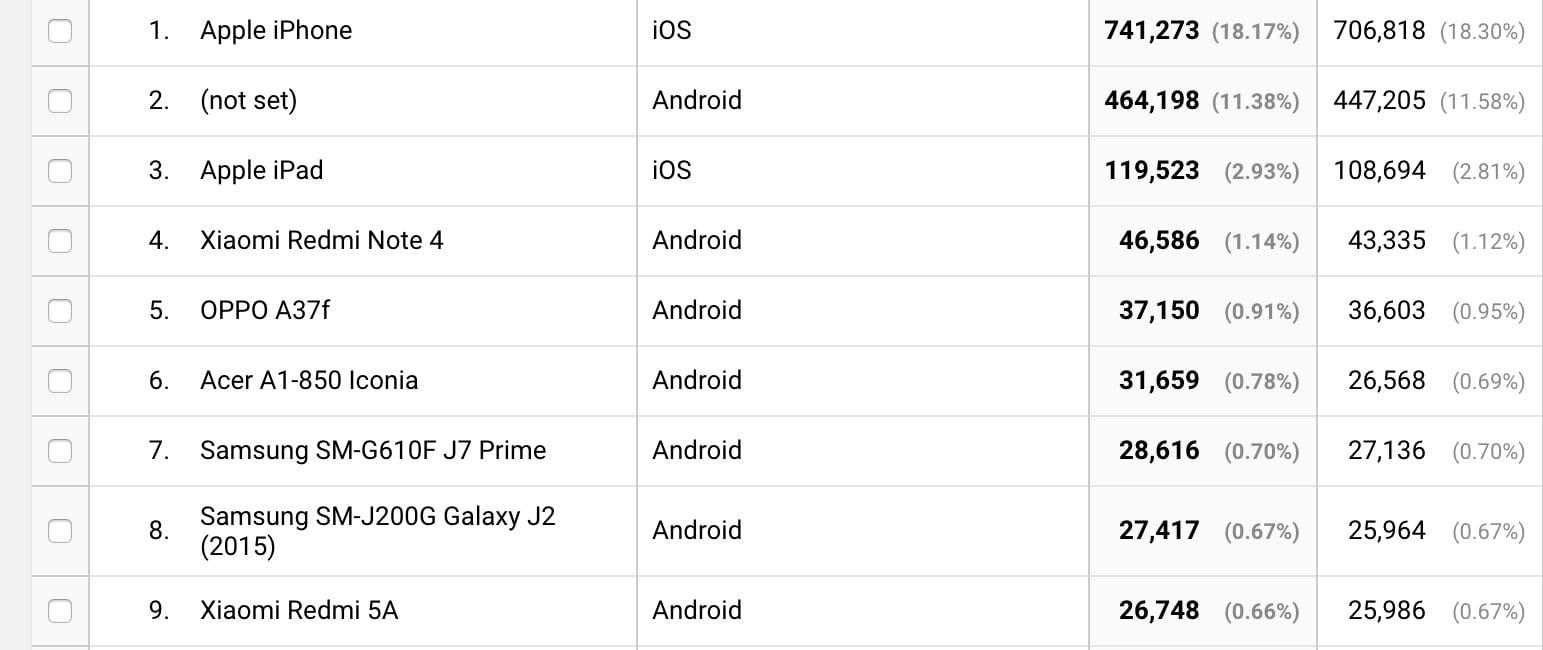Tick the Apple iPad row checkbox
Screen dimensions: 1543x650
pyautogui.click(x=60, y=171)
